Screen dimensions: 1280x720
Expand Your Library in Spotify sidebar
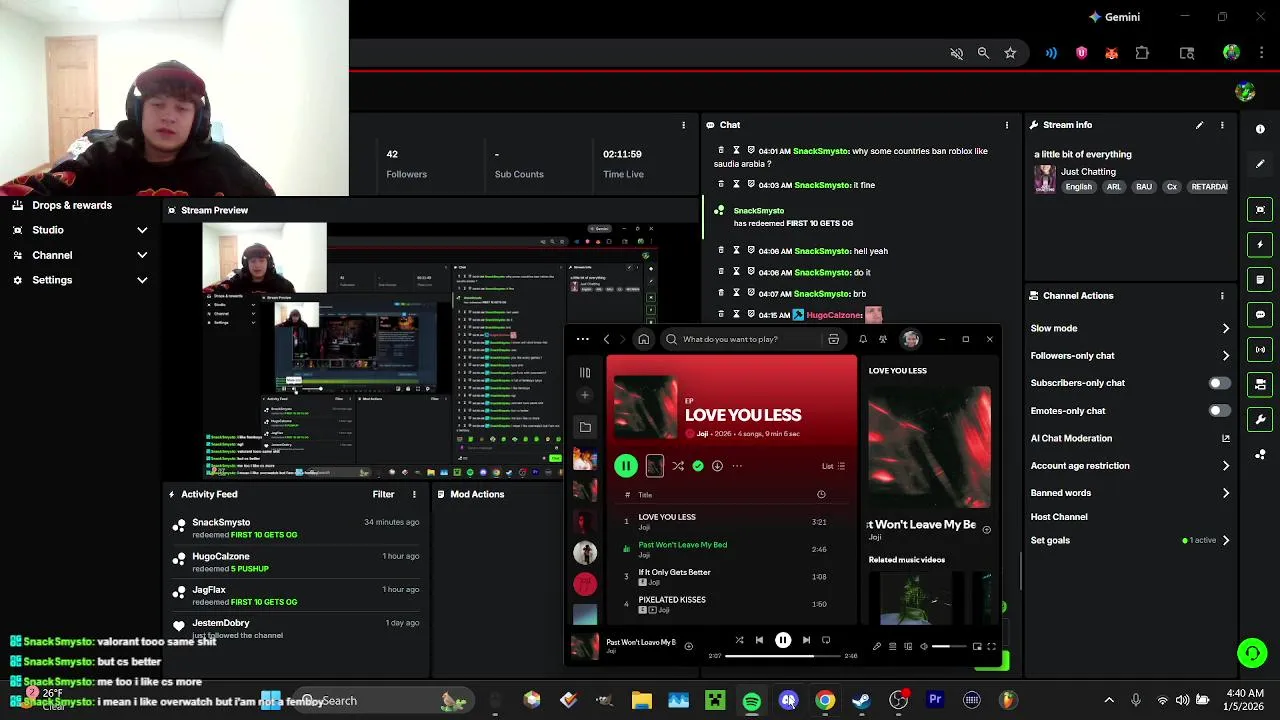tap(585, 373)
